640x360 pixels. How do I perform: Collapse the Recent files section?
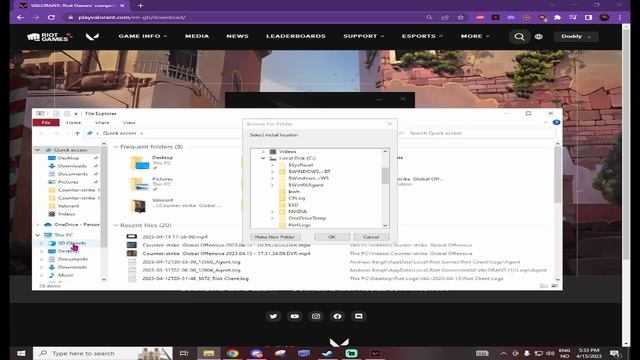pos(116,225)
